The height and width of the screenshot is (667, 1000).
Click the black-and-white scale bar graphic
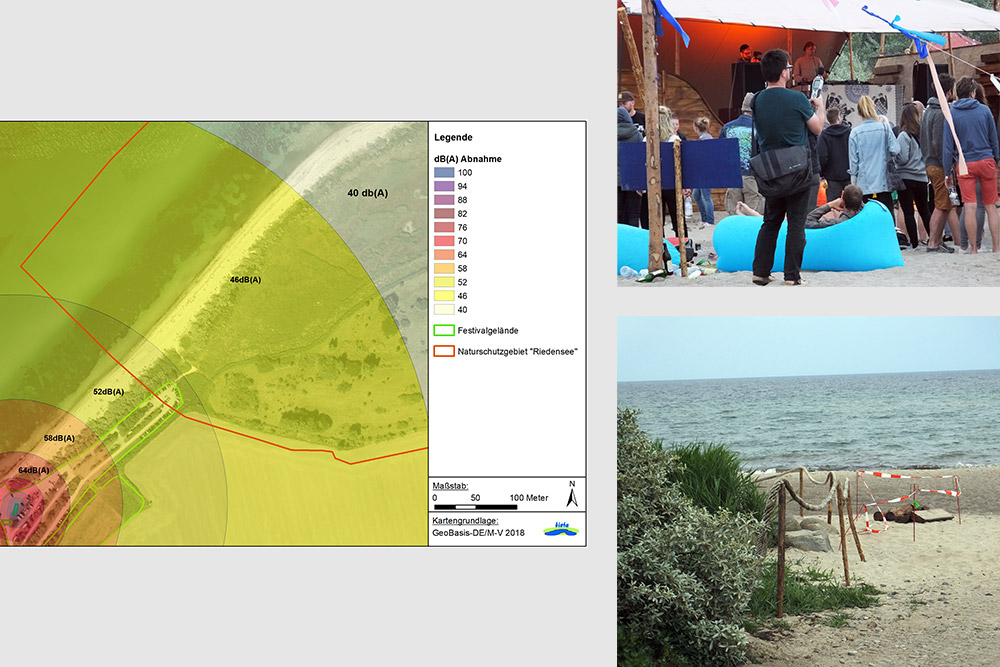[x=475, y=507]
